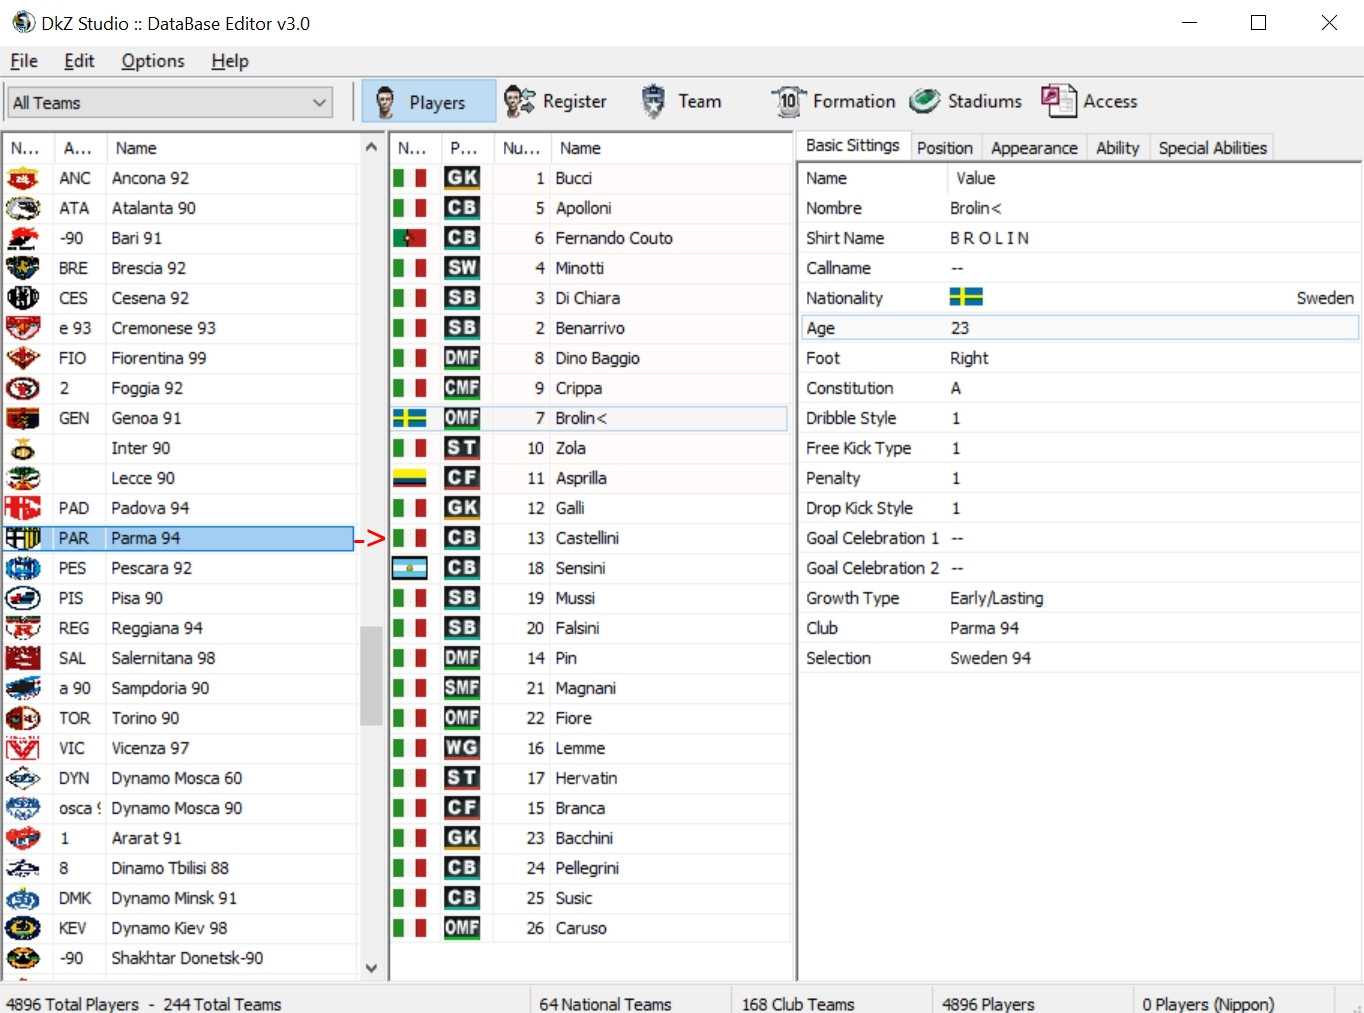This screenshot has height=1013, width=1364.
Task: Select the Dynamo Minsk 91 team row
Action: coord(180,898)
